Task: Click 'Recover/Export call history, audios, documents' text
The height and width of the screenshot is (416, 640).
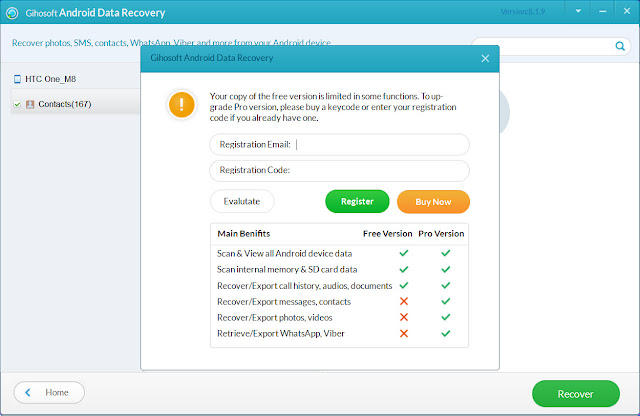Action: tap(304, 286)
